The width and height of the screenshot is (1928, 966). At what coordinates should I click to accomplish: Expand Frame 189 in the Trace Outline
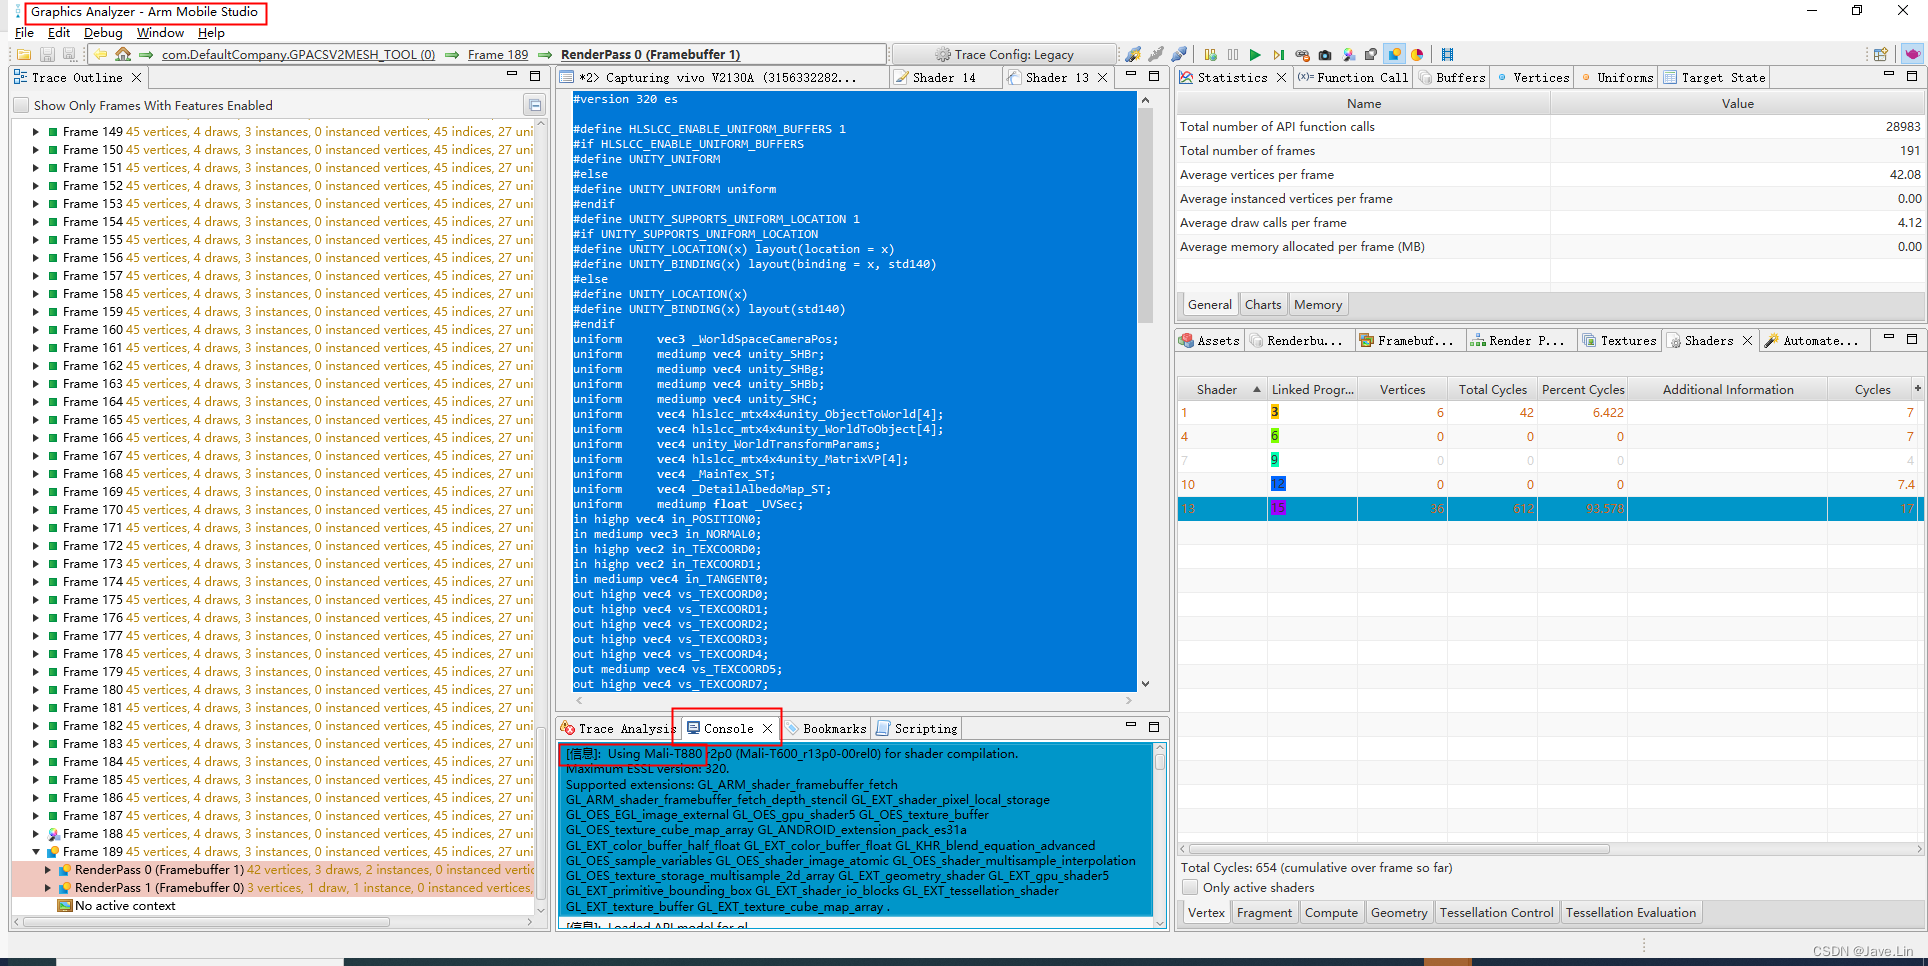pos(36,852)
